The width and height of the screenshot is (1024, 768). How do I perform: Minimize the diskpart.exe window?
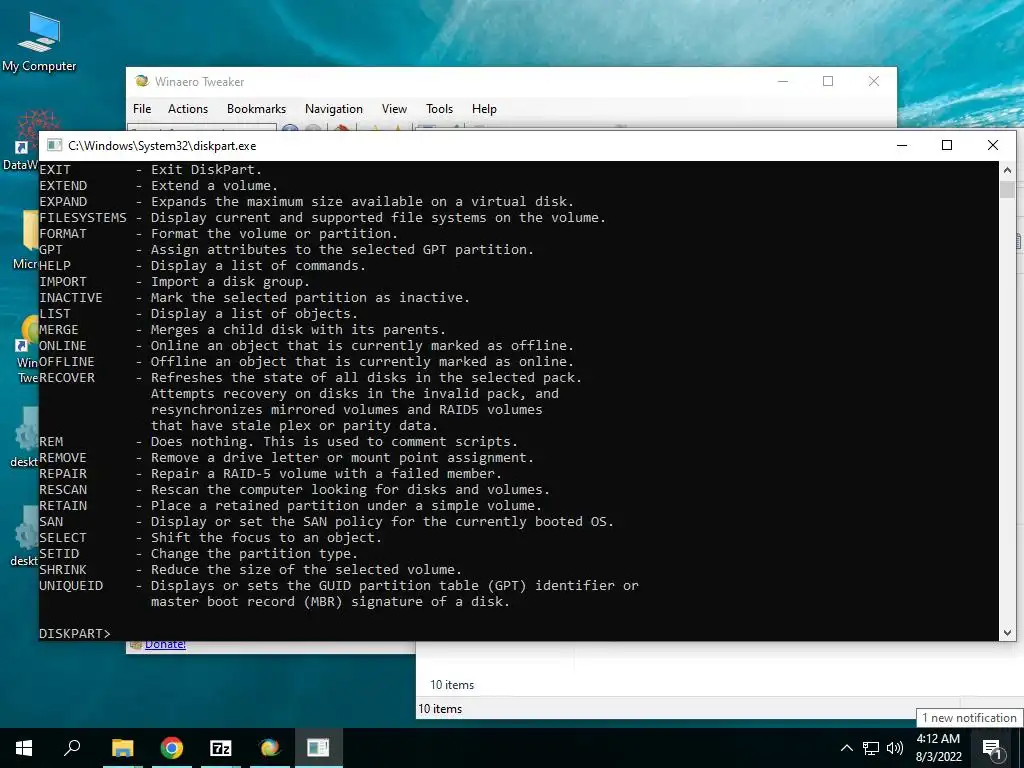point(902,145)
